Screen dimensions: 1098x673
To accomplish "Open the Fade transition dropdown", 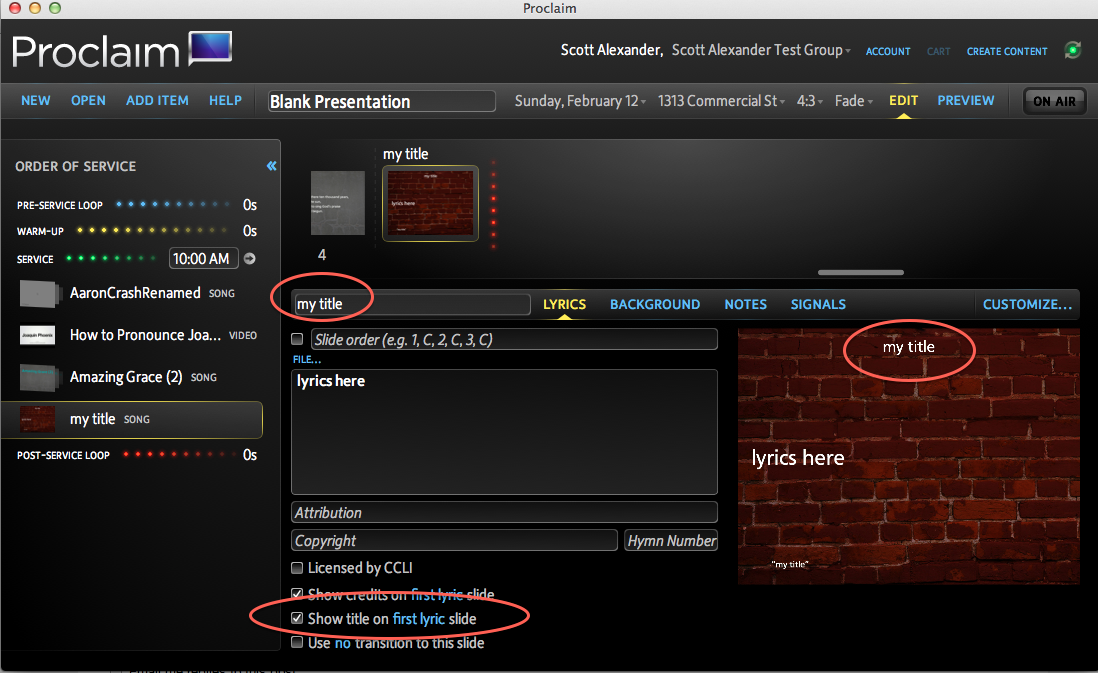I will coord(854,101).
